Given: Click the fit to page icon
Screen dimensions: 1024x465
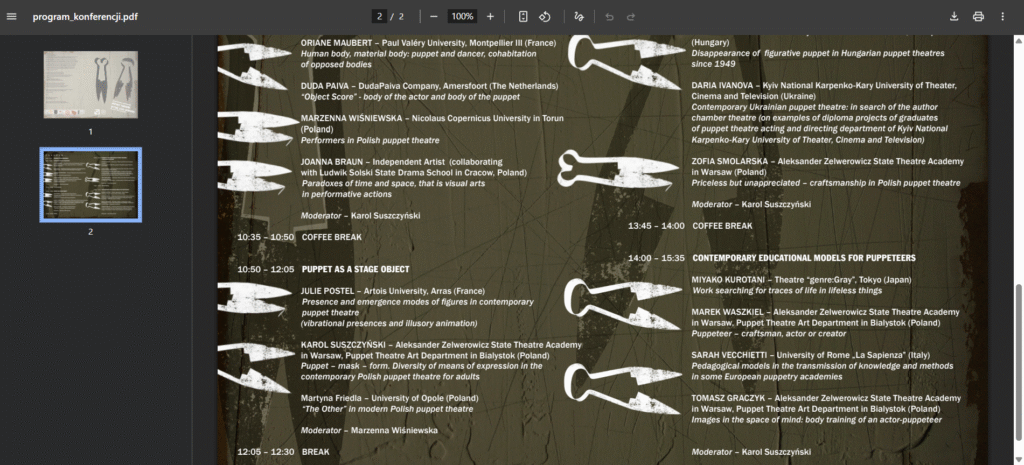Looking at the screenshot, I should pyautogui.click(x=523, y=17).
